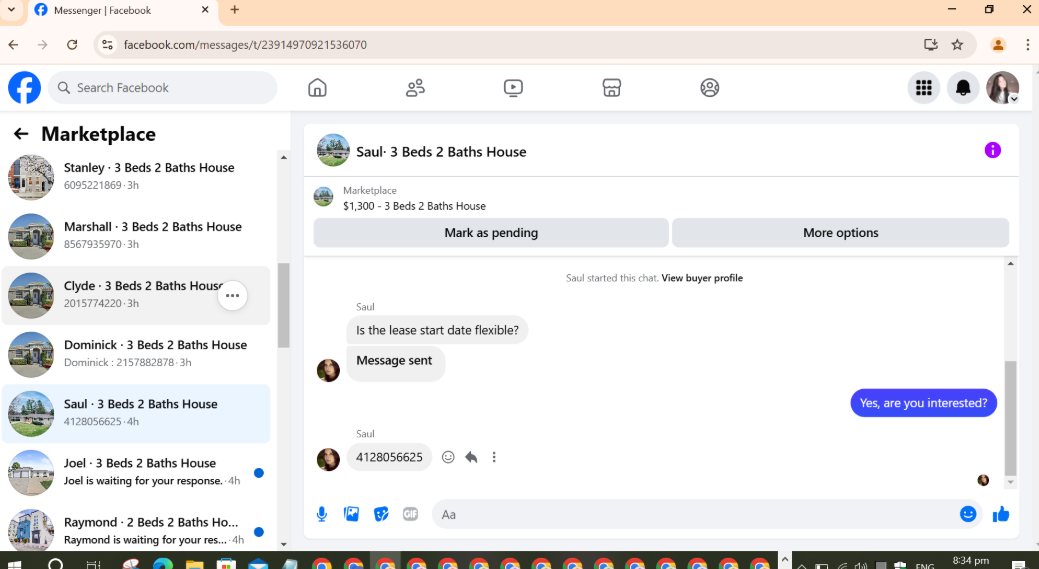Image resolution: width=1039 pixels, height=569 pixels.
Task: Show notifications bell
Action: [x=963, y=87]
